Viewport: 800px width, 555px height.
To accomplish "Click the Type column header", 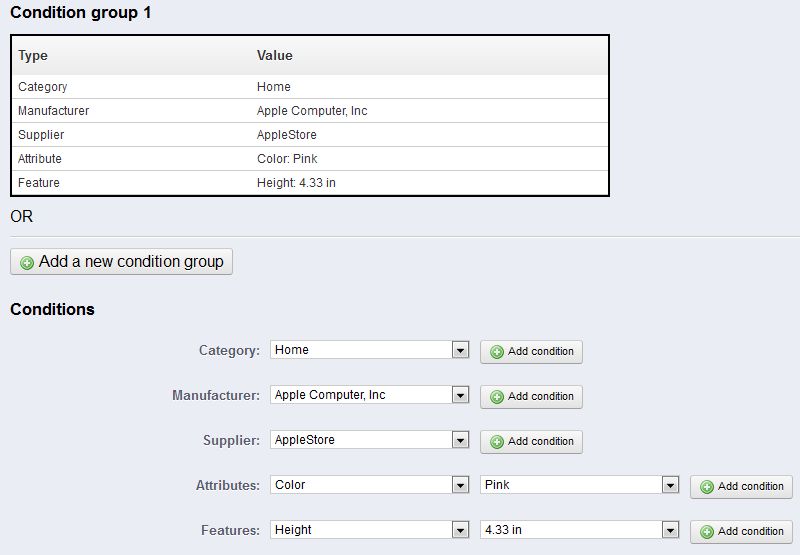I will tap(33, 56).
